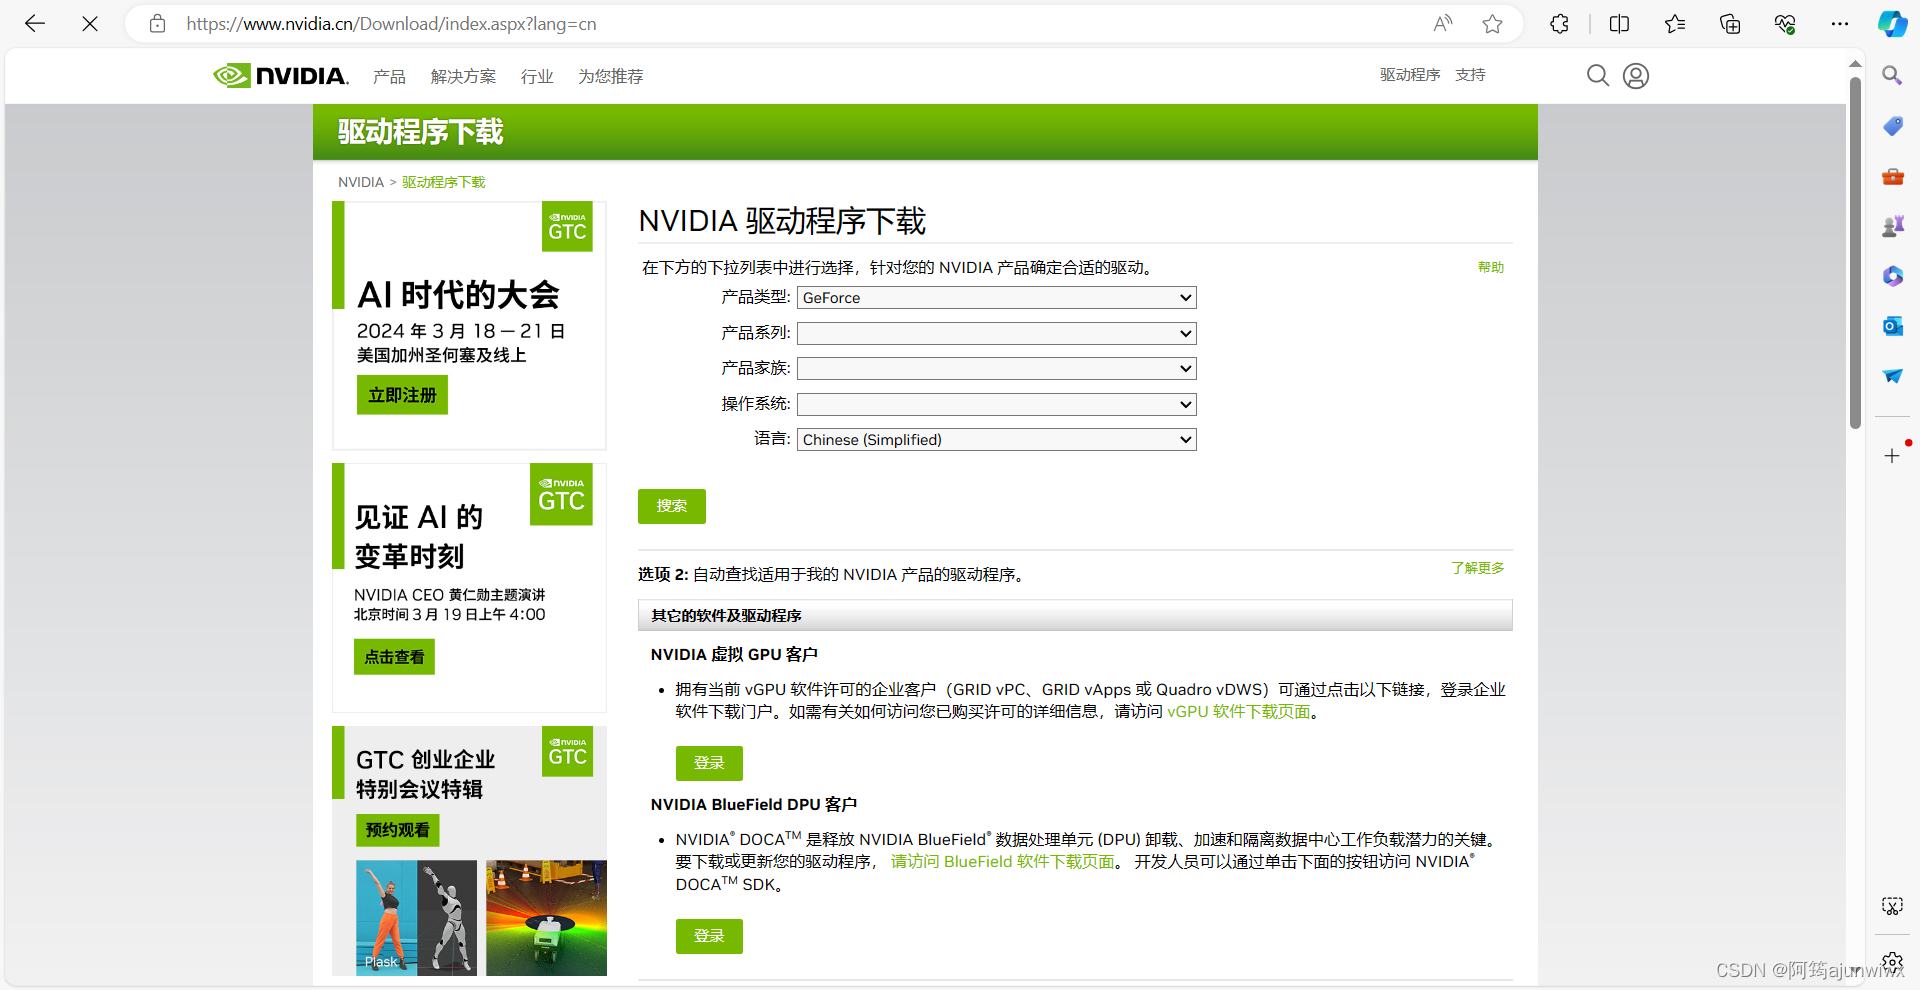This screenshot has width=1920, height=990.
Task: Open Read Aloud icon in address bar
Action: (1442, 24)
